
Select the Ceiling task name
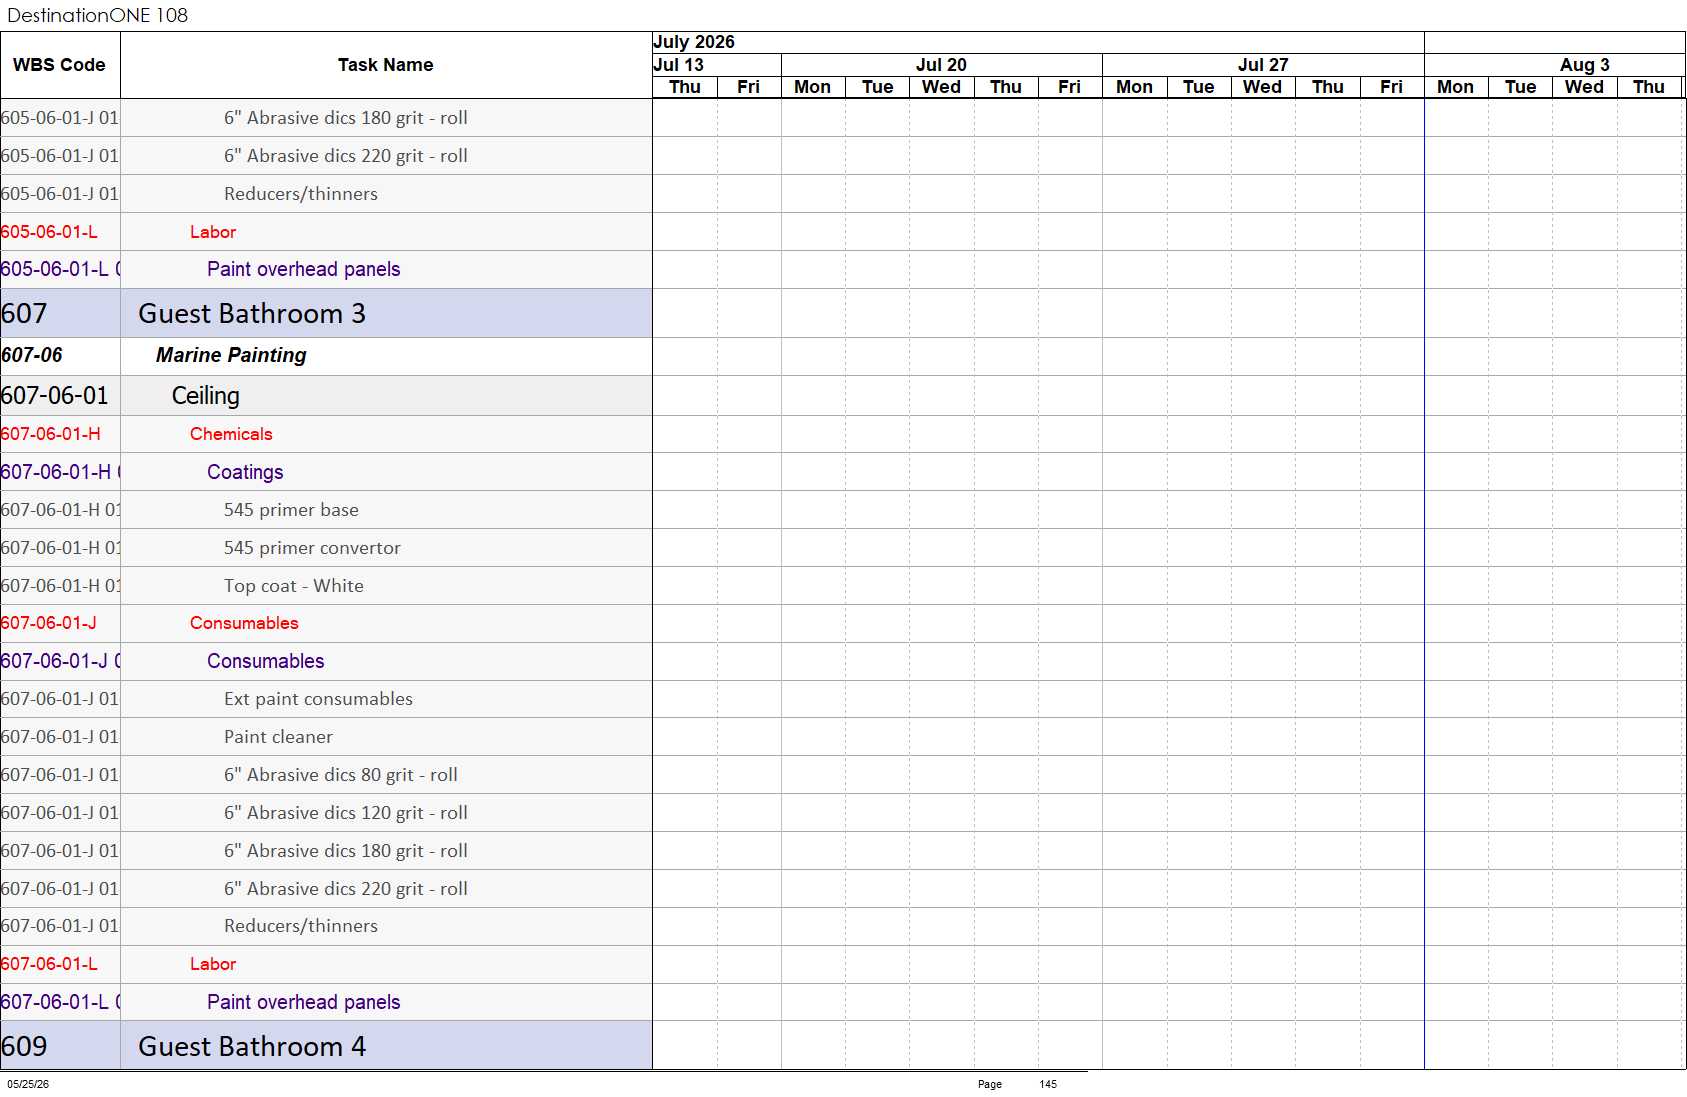click(205, 396)
